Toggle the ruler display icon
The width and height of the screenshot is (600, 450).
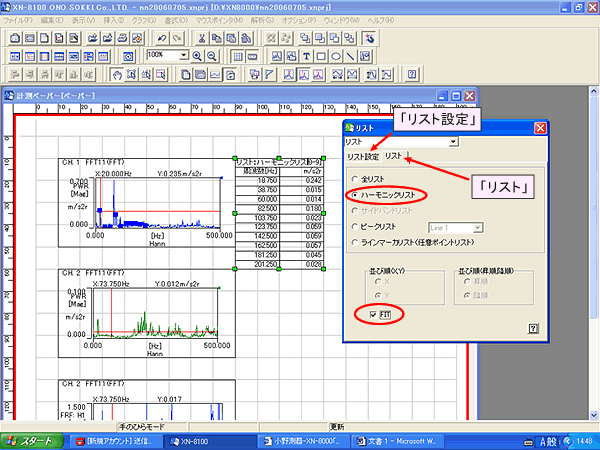[x=253, y=57]
